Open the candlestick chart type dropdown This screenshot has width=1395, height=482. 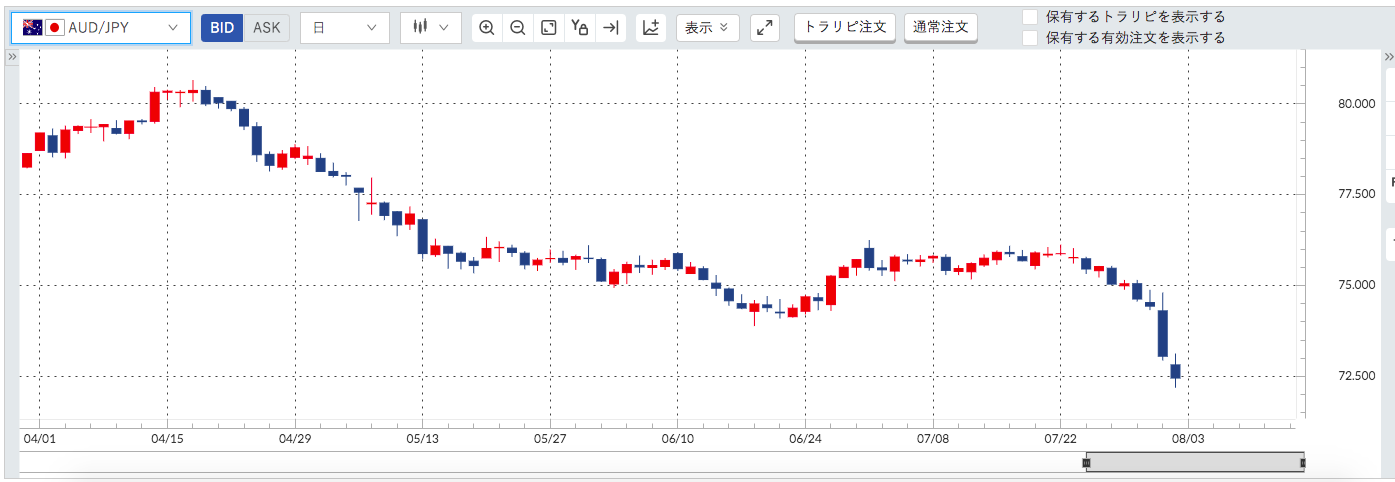click(430, 28)
